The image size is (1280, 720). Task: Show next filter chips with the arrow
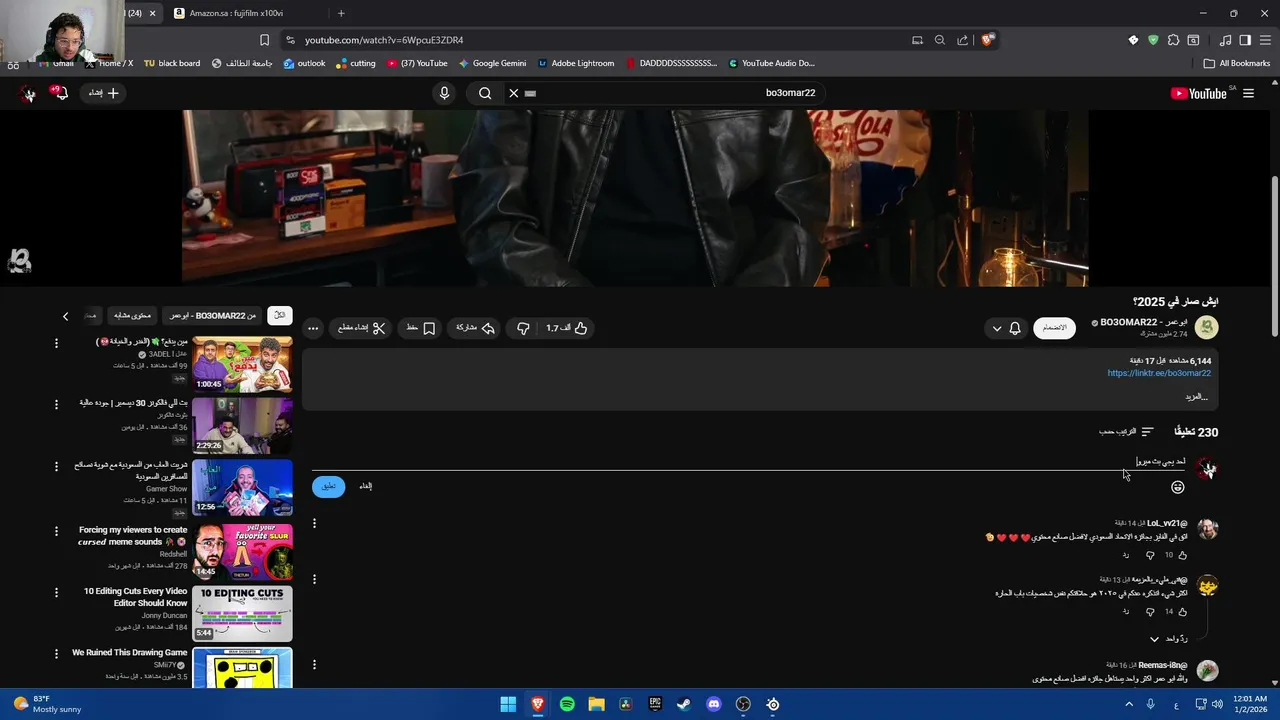[x=65, y=316]
